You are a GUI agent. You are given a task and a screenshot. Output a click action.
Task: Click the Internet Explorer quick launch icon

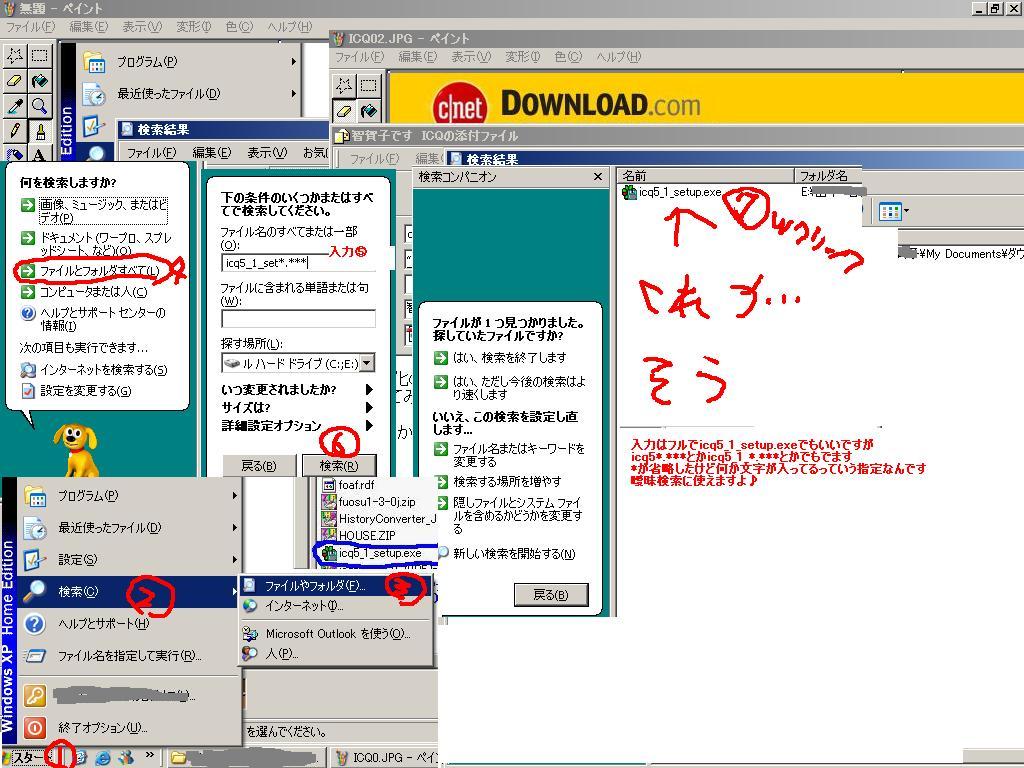coord(103,757)
